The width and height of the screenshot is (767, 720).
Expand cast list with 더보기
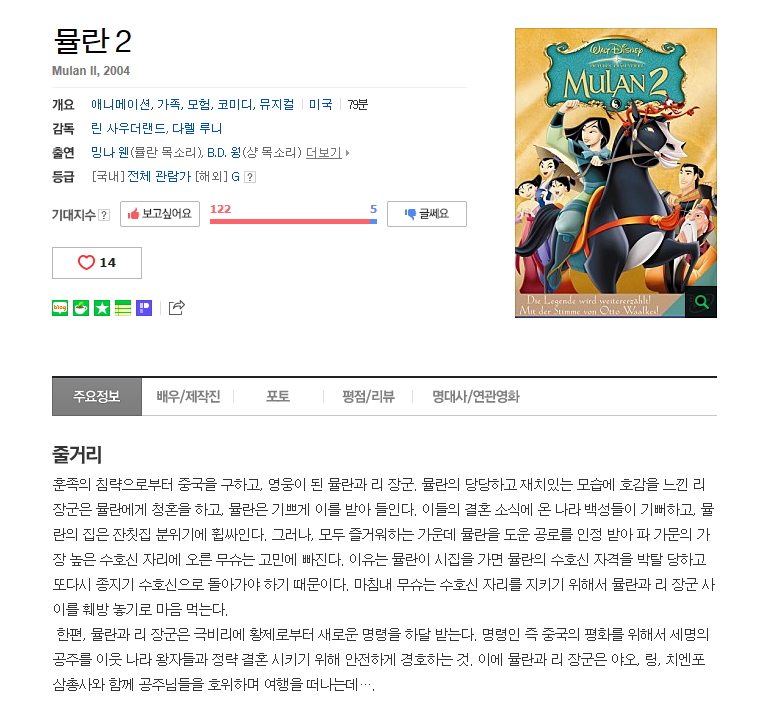327,153
